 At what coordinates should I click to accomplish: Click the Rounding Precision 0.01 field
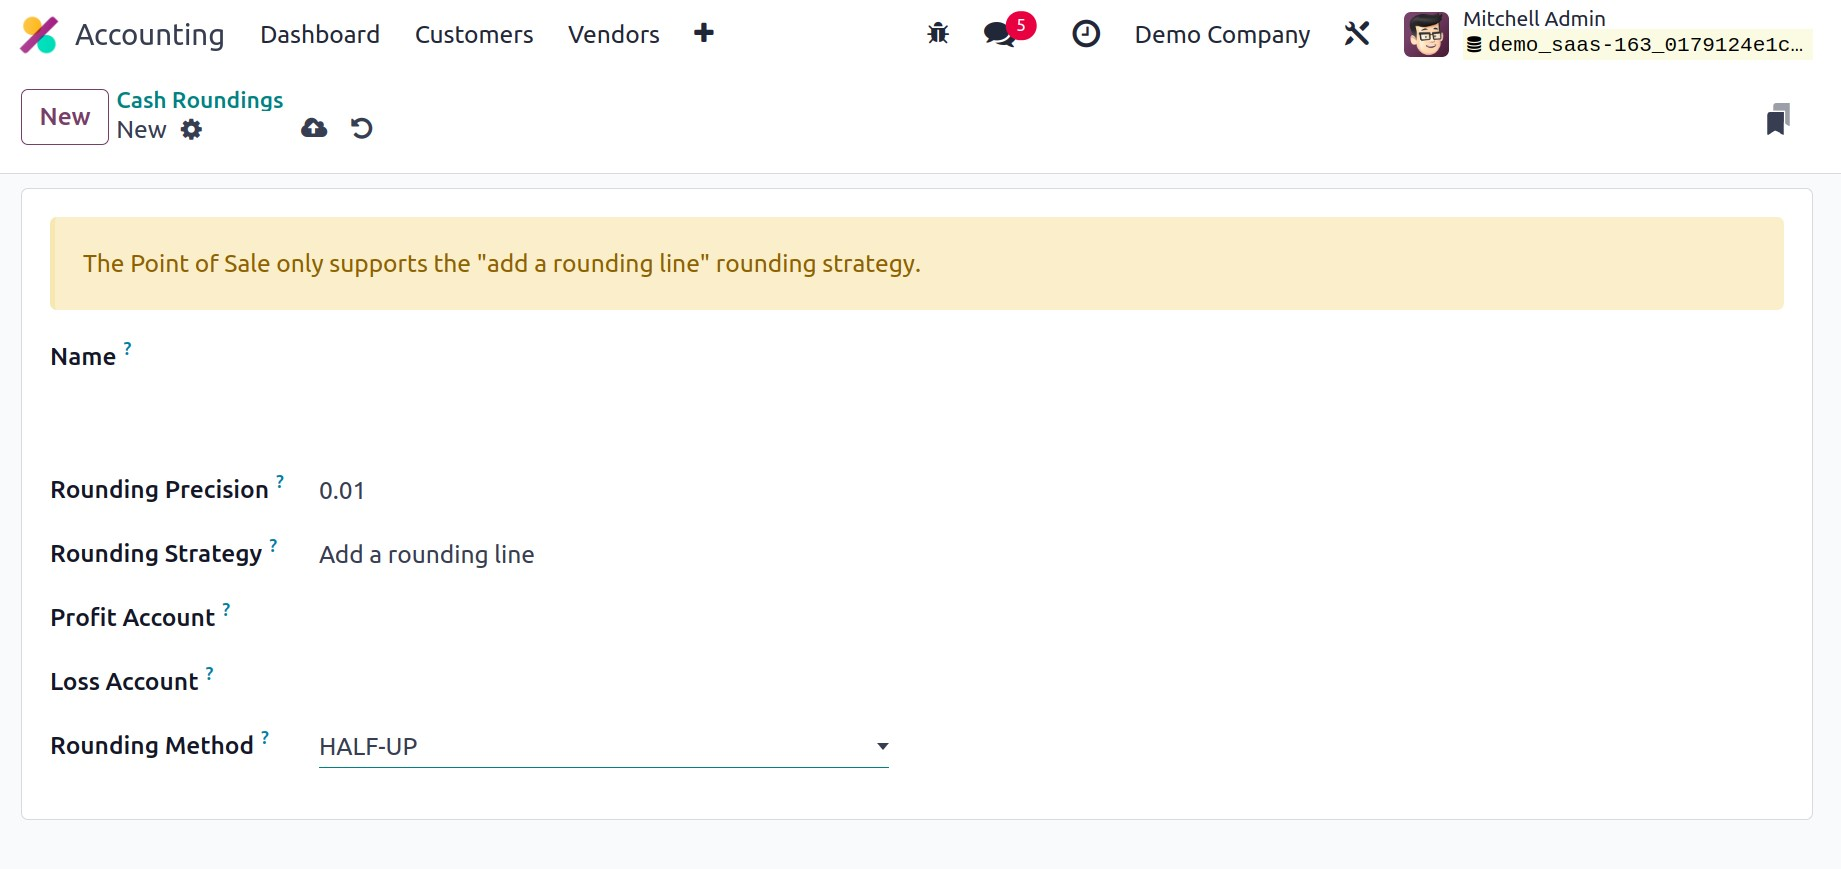click(342, 491)
